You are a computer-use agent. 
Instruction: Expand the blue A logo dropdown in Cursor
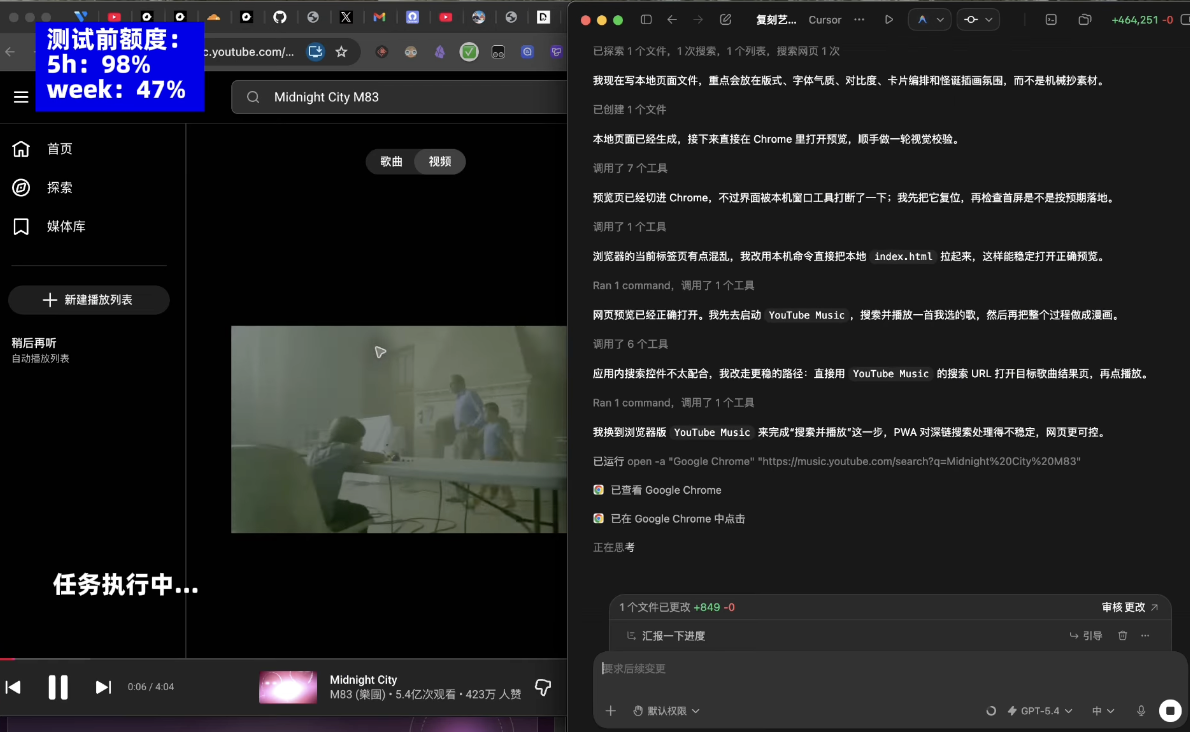coord(930,20)
